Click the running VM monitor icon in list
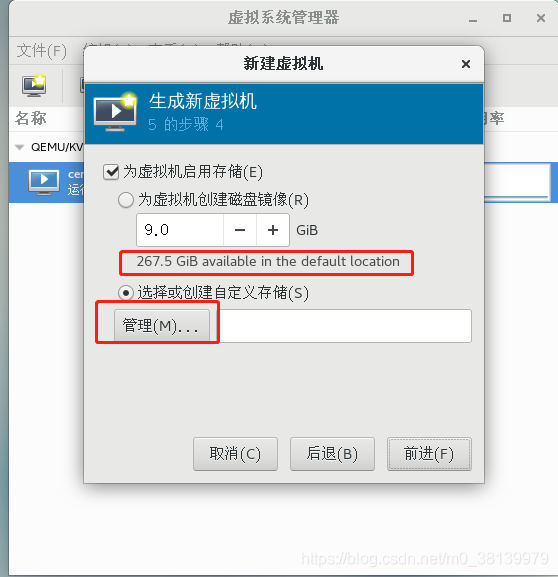Image resolution: width=558 pixels, height=577 pixels. [x=44, y=182]
